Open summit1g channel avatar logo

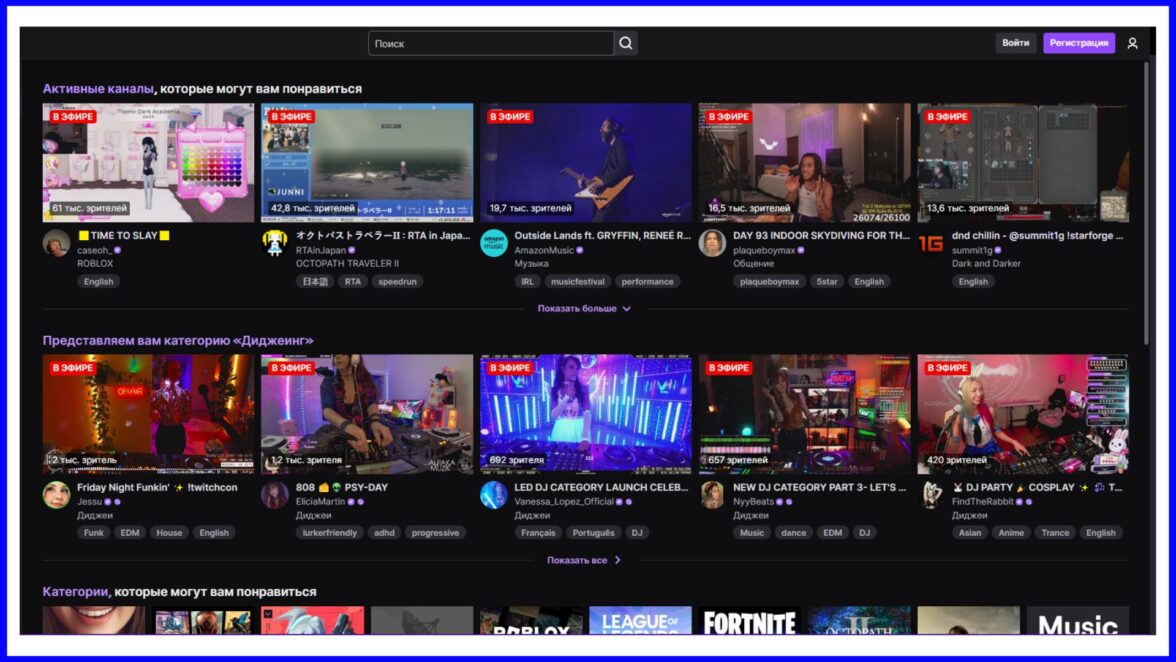931,243
